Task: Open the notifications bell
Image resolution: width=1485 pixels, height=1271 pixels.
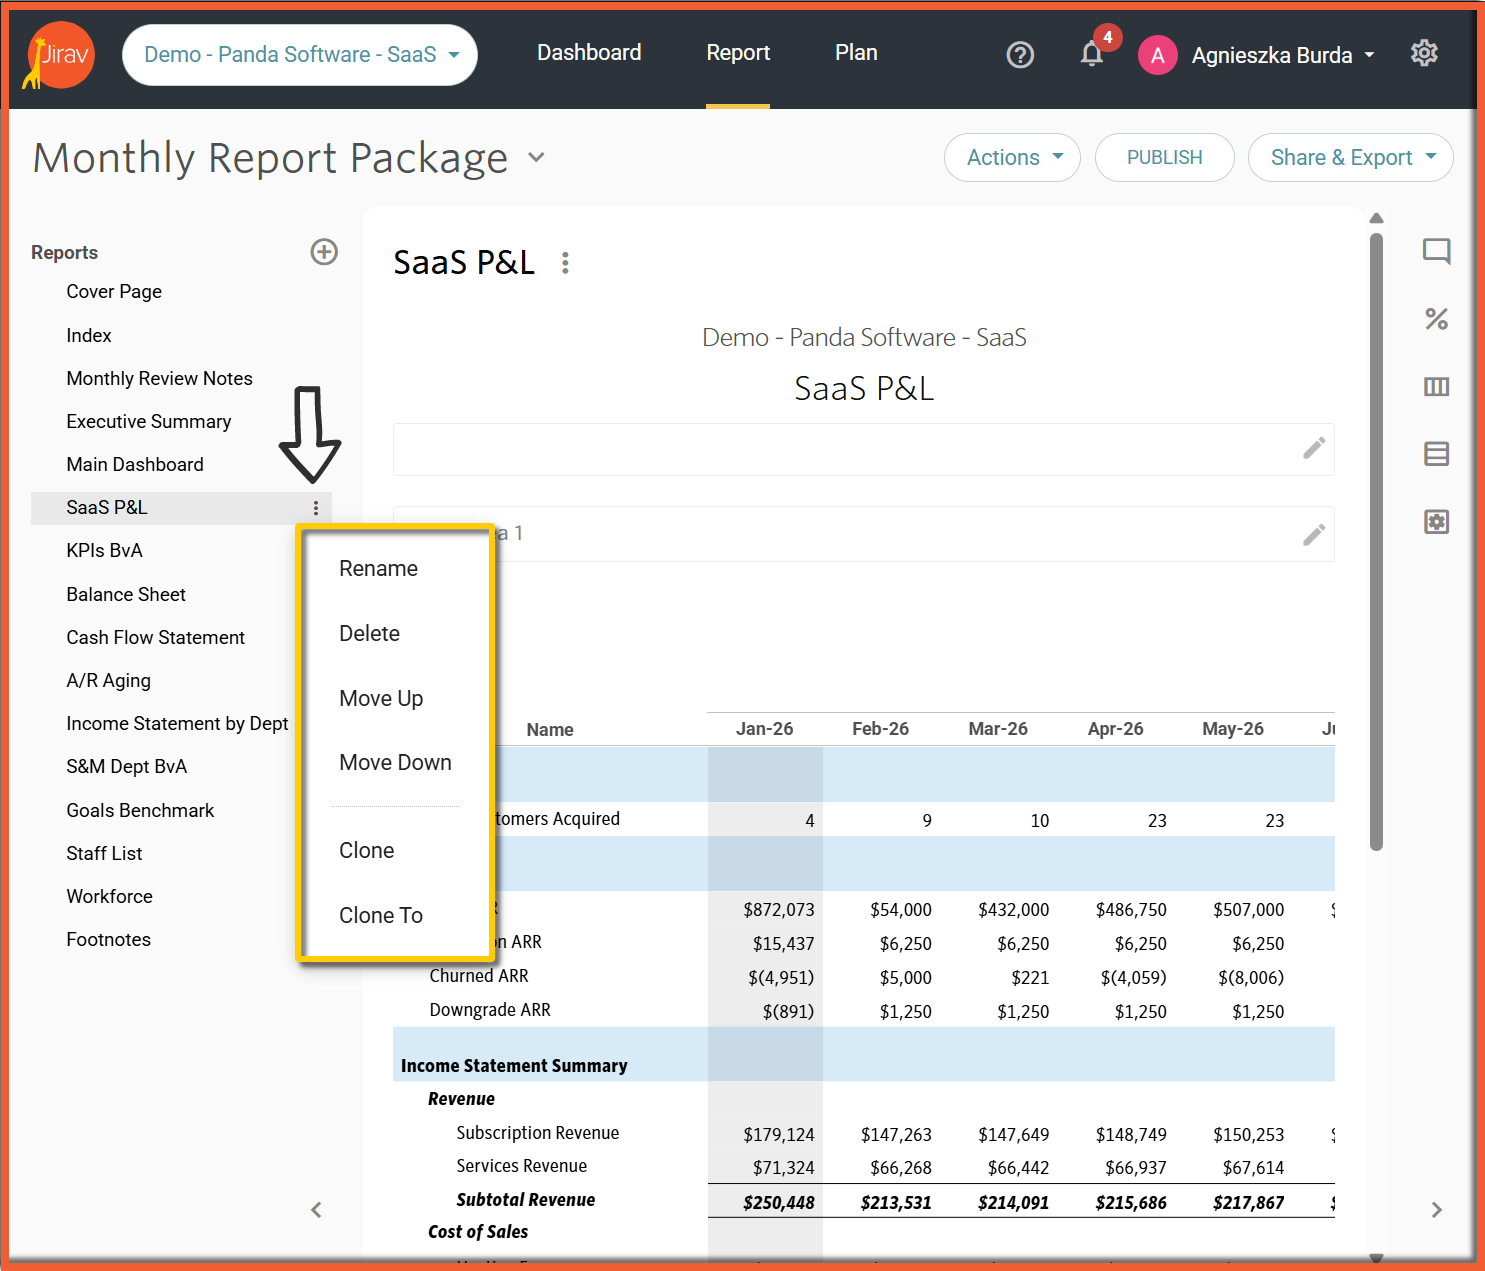Action: click(1091, 54)
